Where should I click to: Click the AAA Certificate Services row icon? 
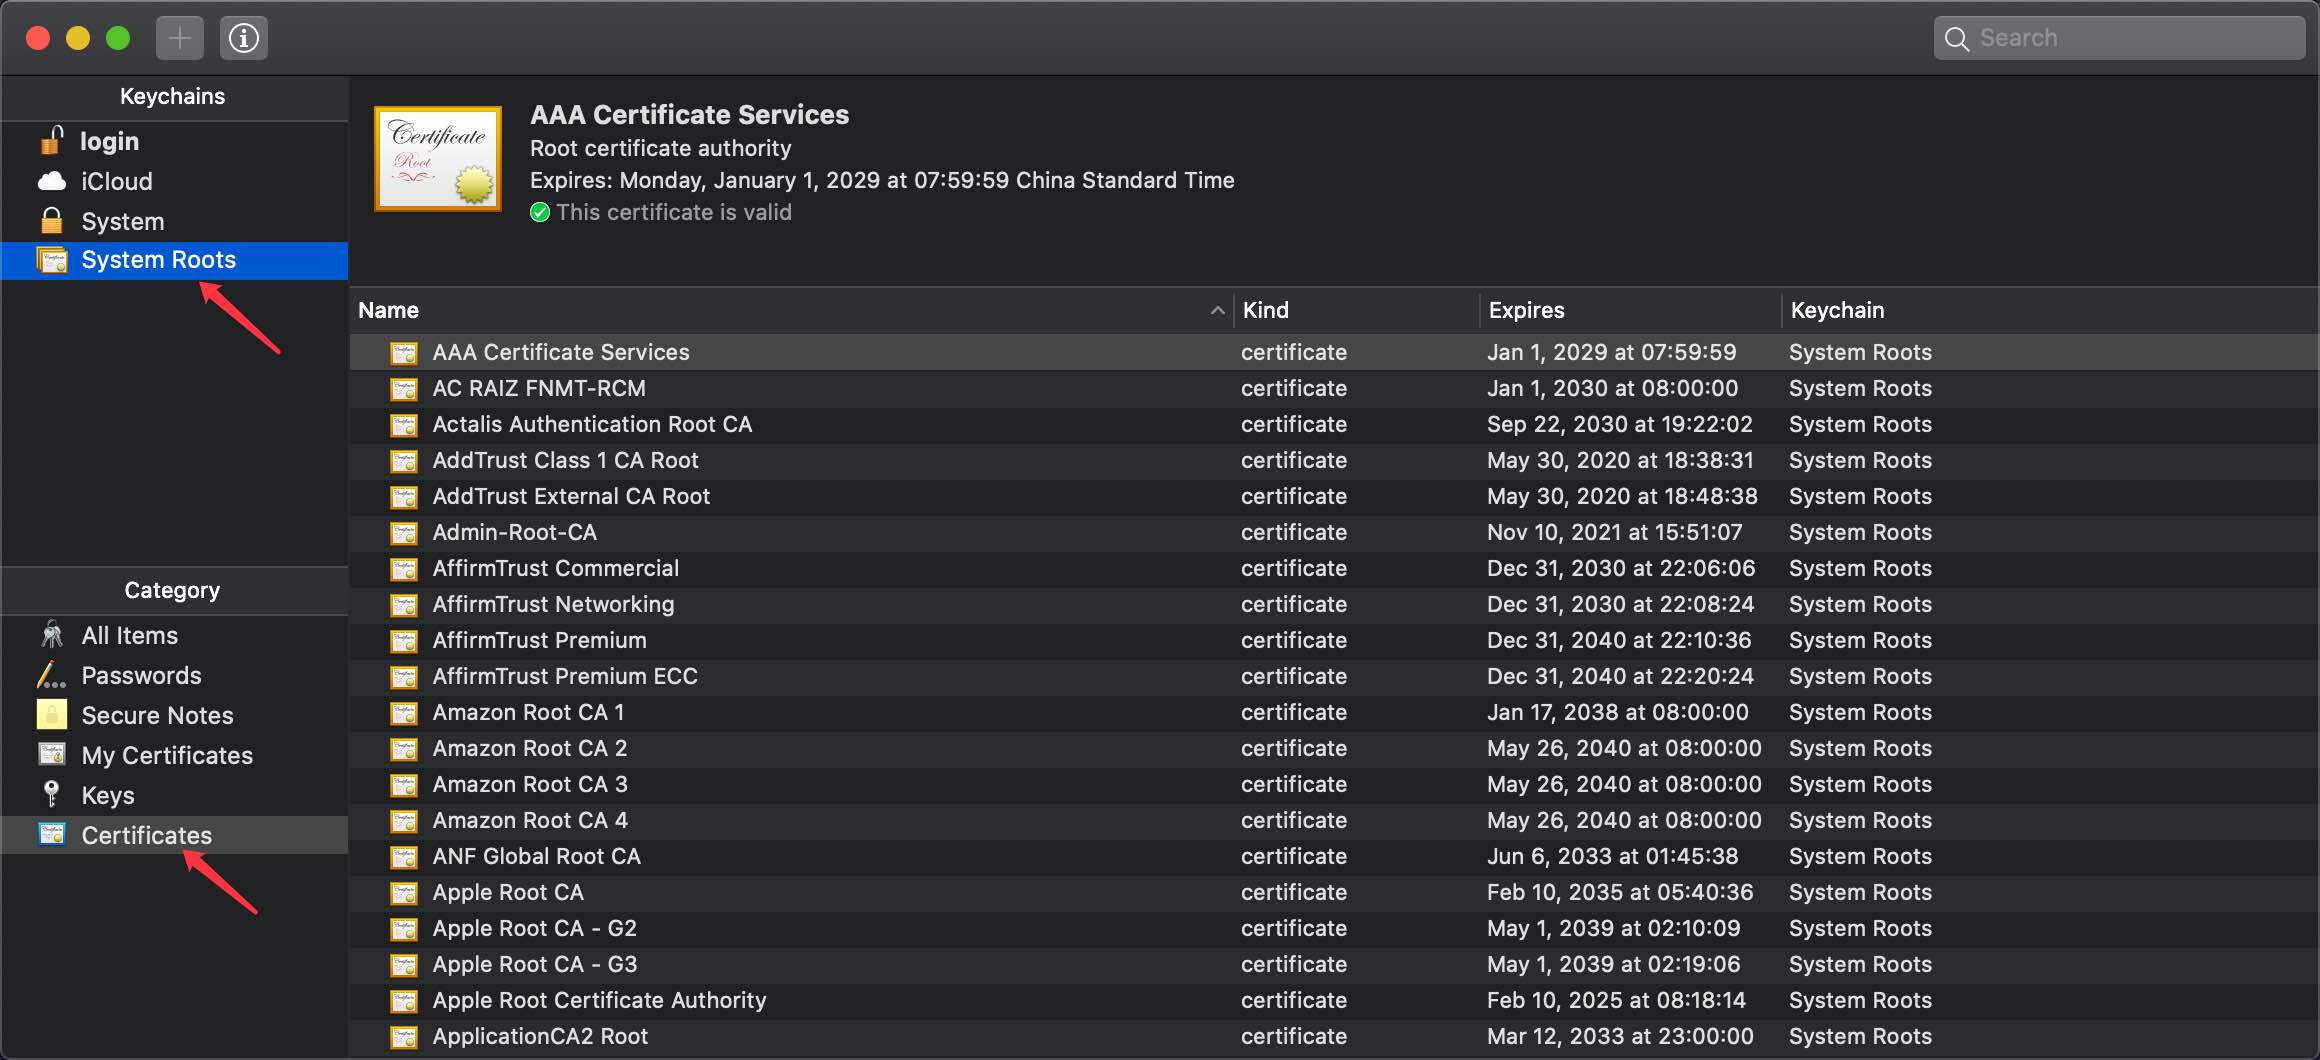pyautogui.click(x=404, y=353)
